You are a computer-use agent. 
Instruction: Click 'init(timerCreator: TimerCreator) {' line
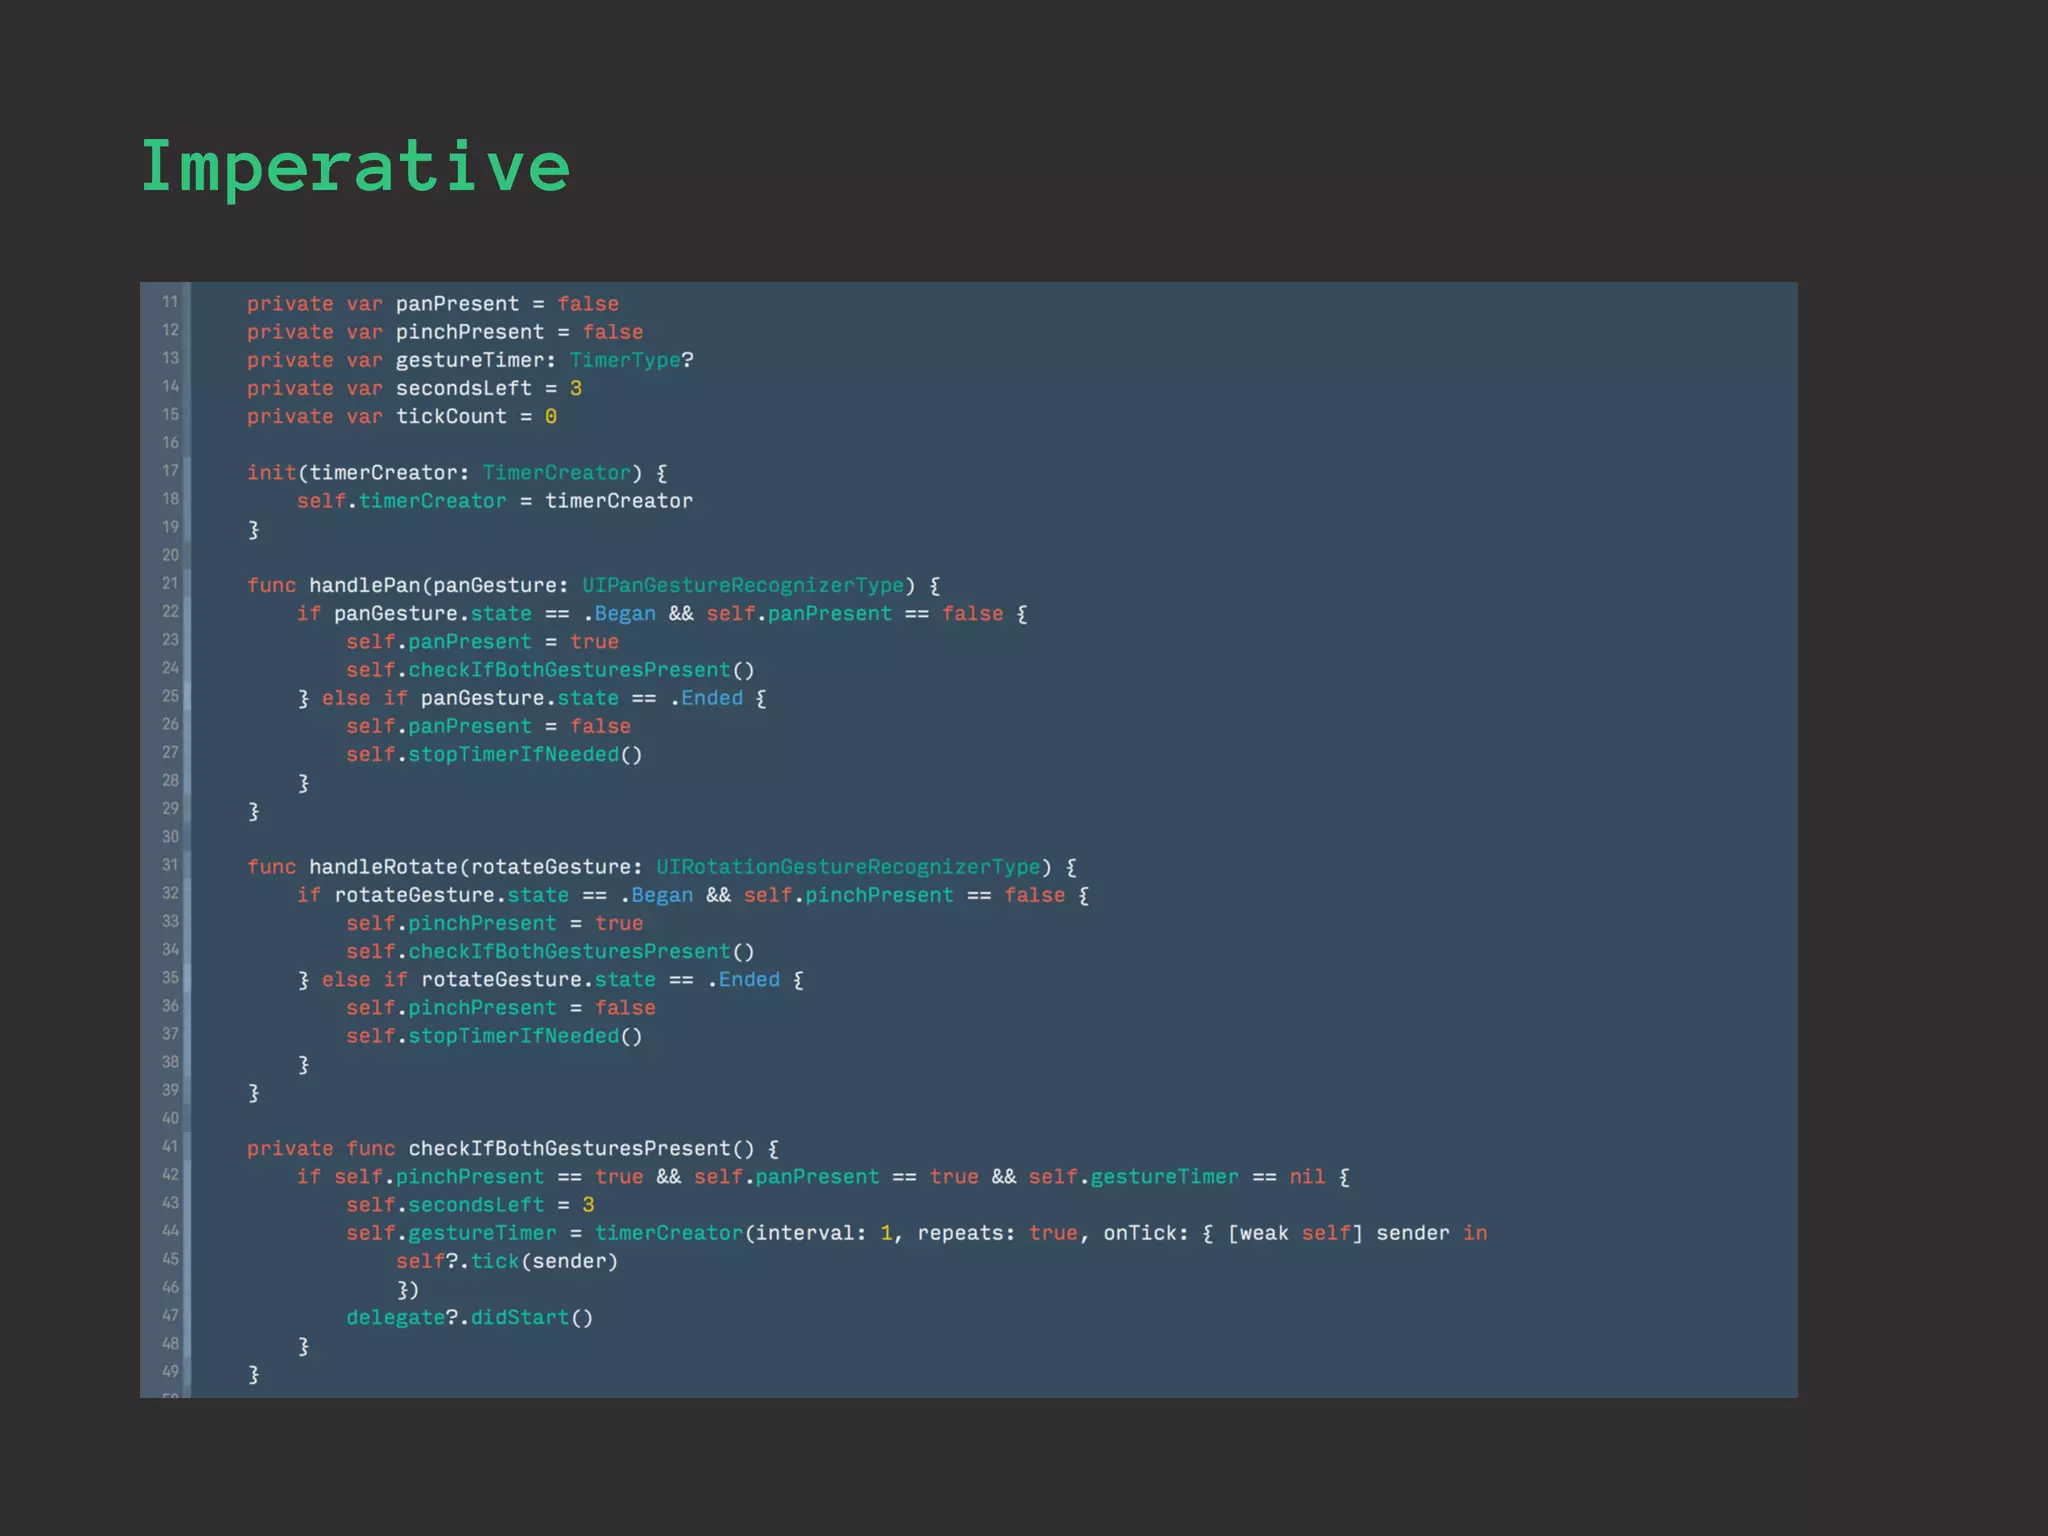pos(458,473)
